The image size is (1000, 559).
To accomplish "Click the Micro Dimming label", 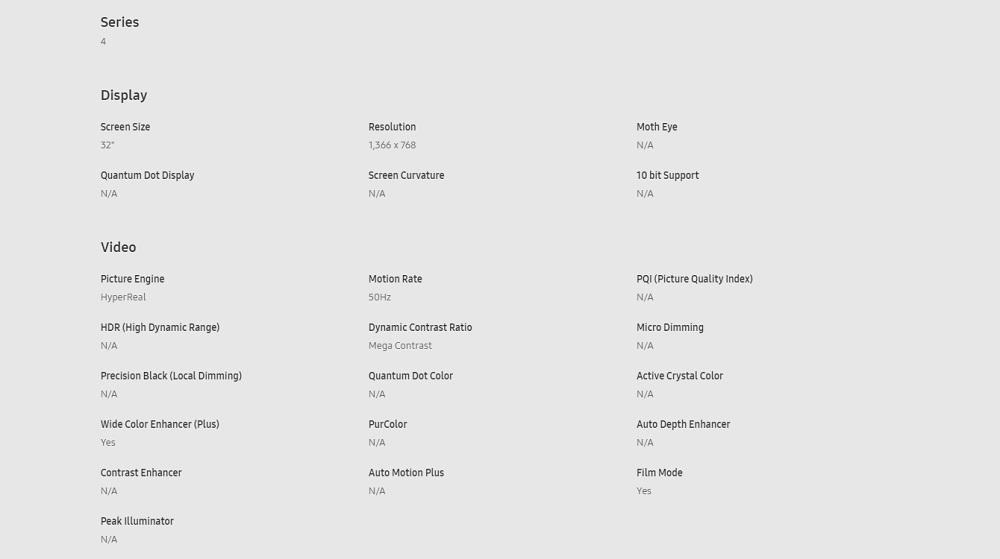I will click(x=670, y=328).
